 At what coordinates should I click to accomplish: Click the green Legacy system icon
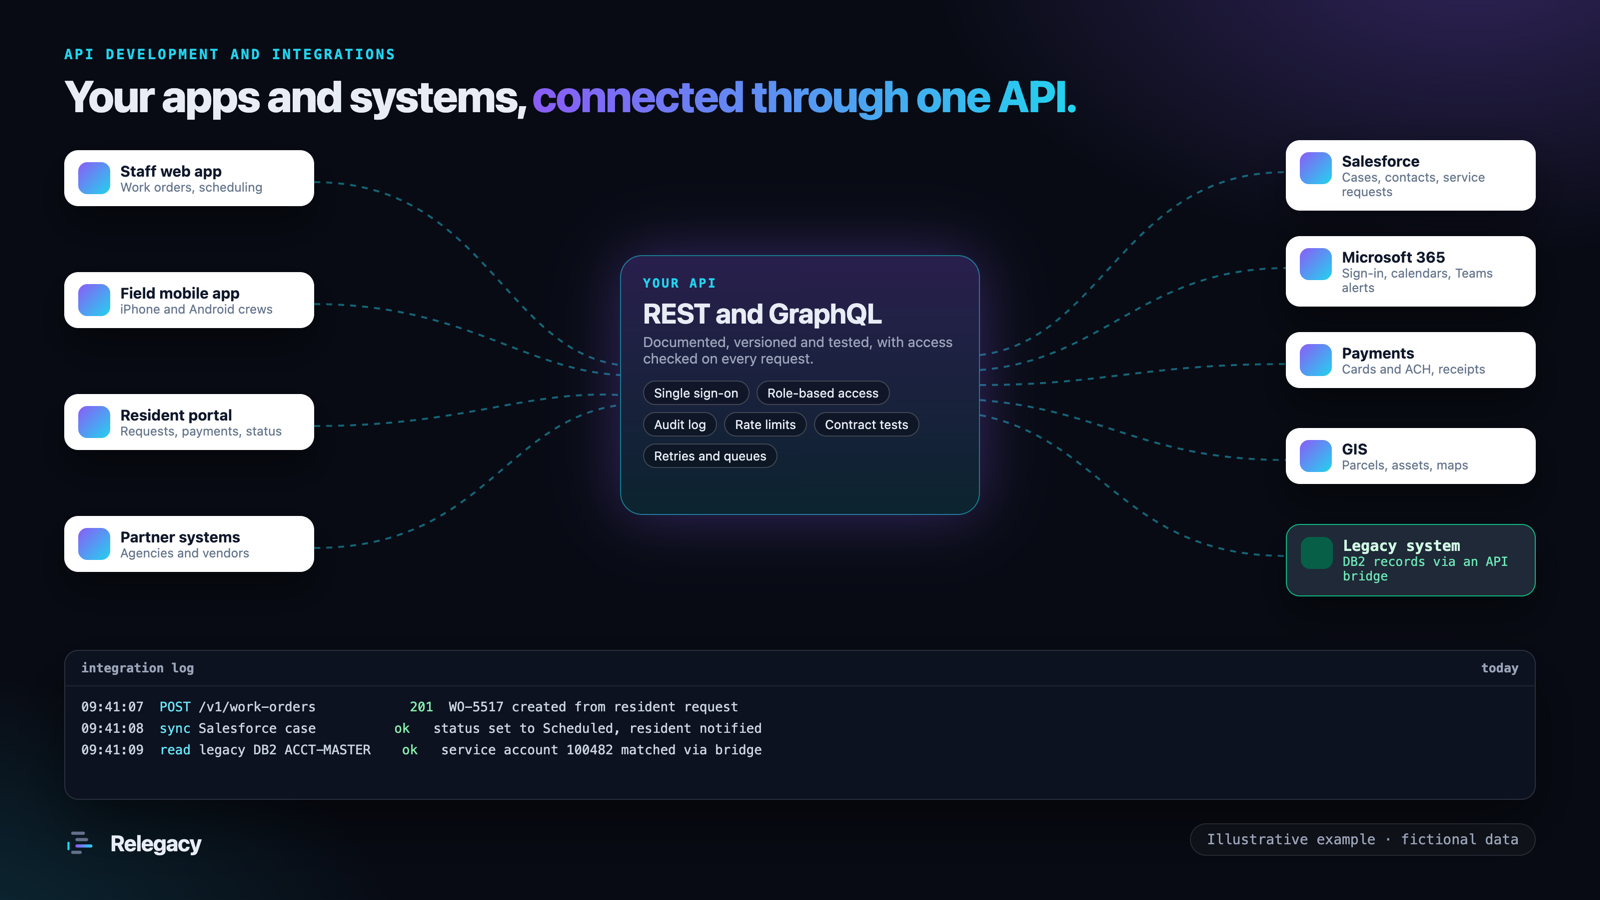pyautogui.click(x=1317, y=553)
